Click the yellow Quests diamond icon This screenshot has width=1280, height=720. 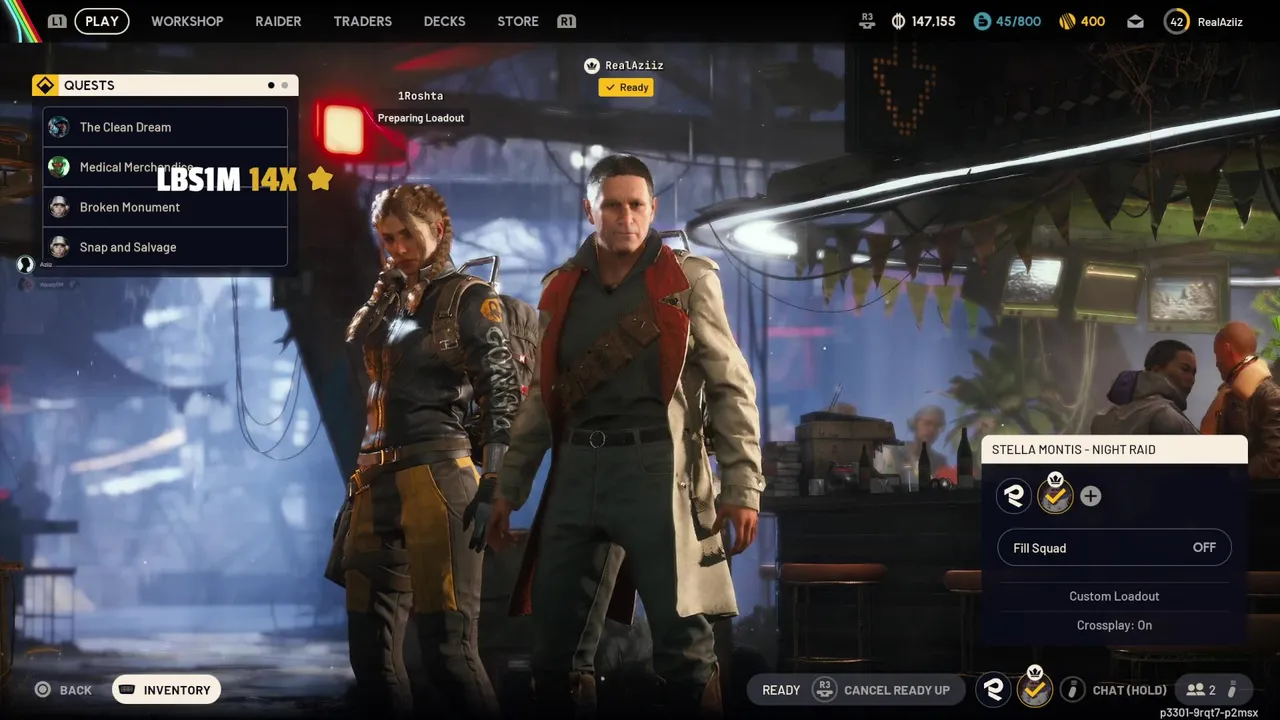click(44, 85)
